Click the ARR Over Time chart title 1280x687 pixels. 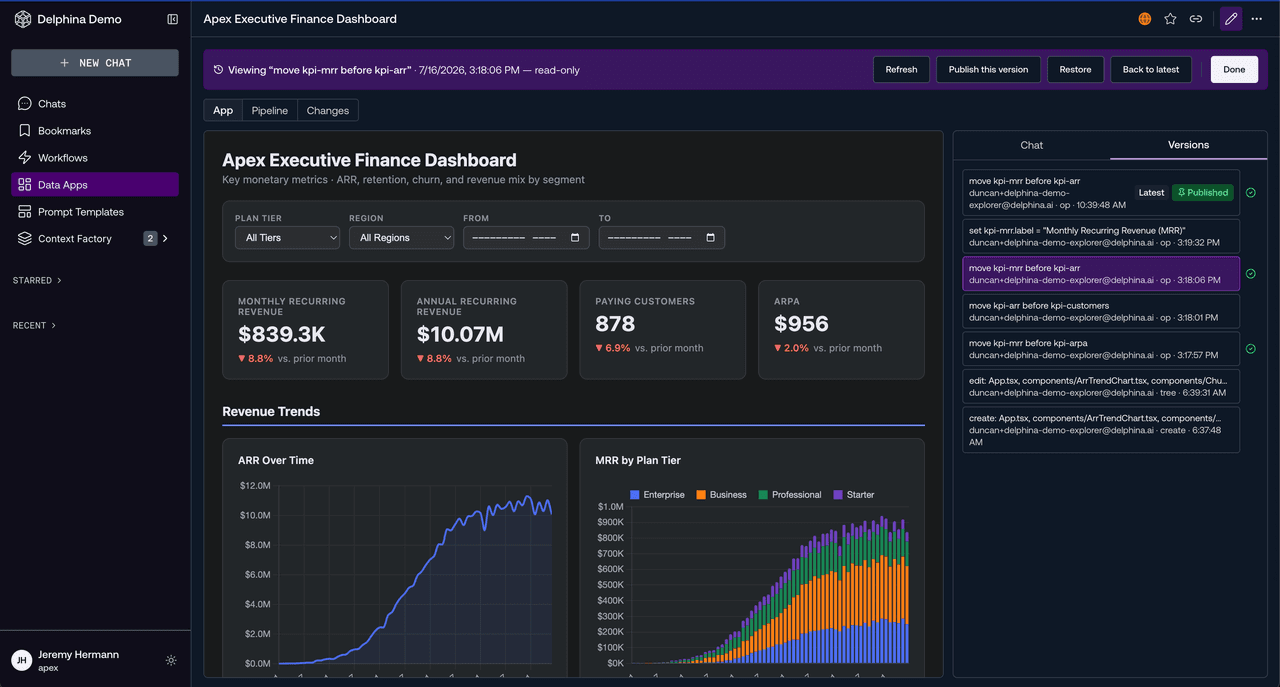click(276, 460)
